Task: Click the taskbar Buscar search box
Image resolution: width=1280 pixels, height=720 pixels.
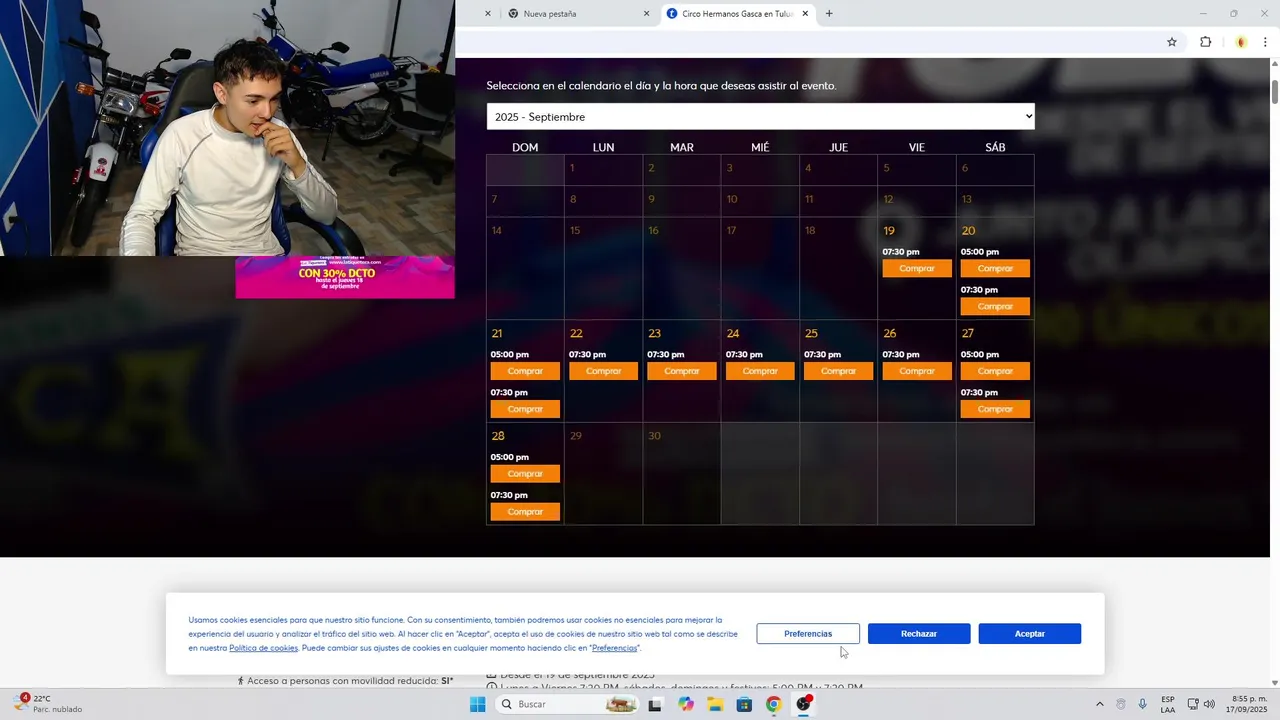Action: pyautogui.click(x=568, y=704)
